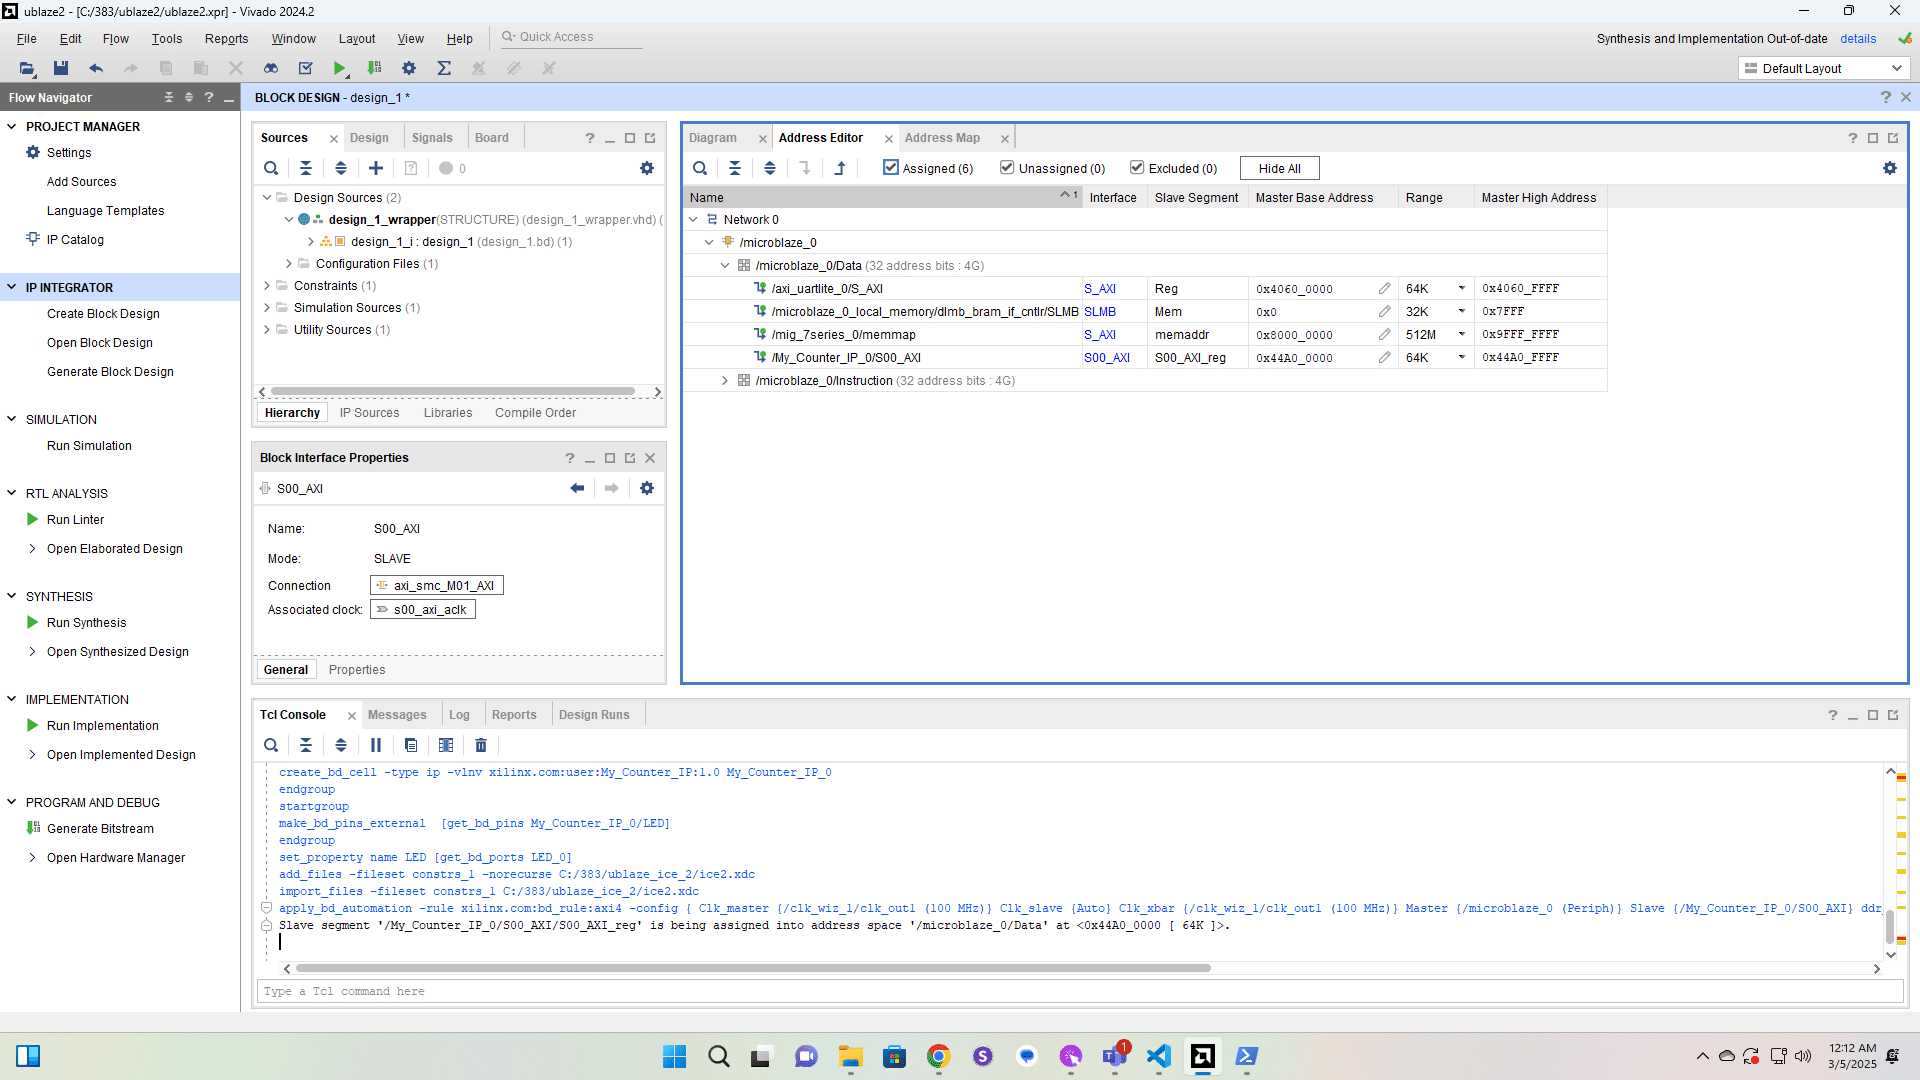Uncheck the Assigned (6) checkbox

pyautogui.click(x=891, y=168)
